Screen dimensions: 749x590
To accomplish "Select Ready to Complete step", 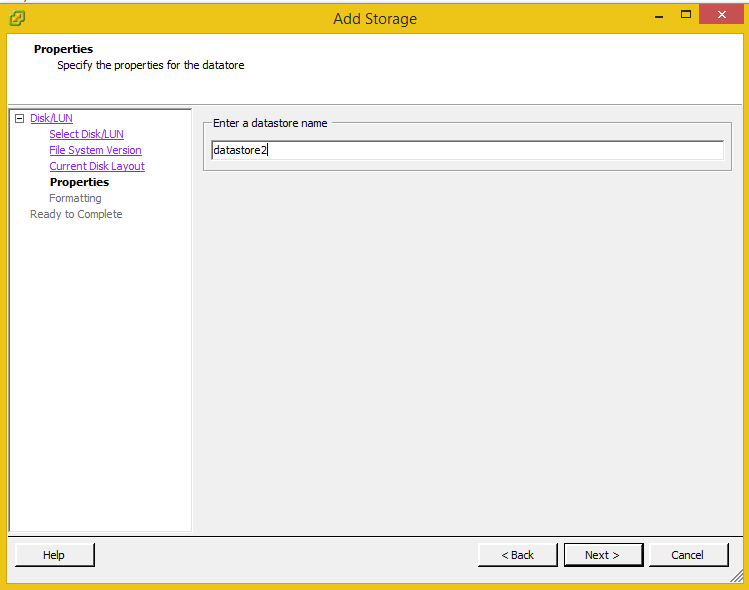I will click(x=76, y=214).
